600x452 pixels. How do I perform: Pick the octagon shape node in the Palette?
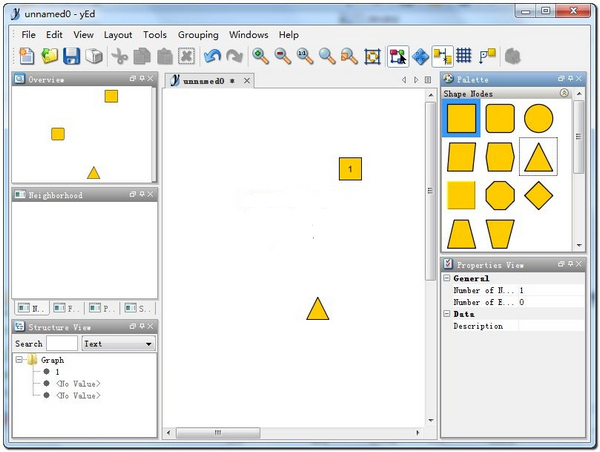click(499, 194)
